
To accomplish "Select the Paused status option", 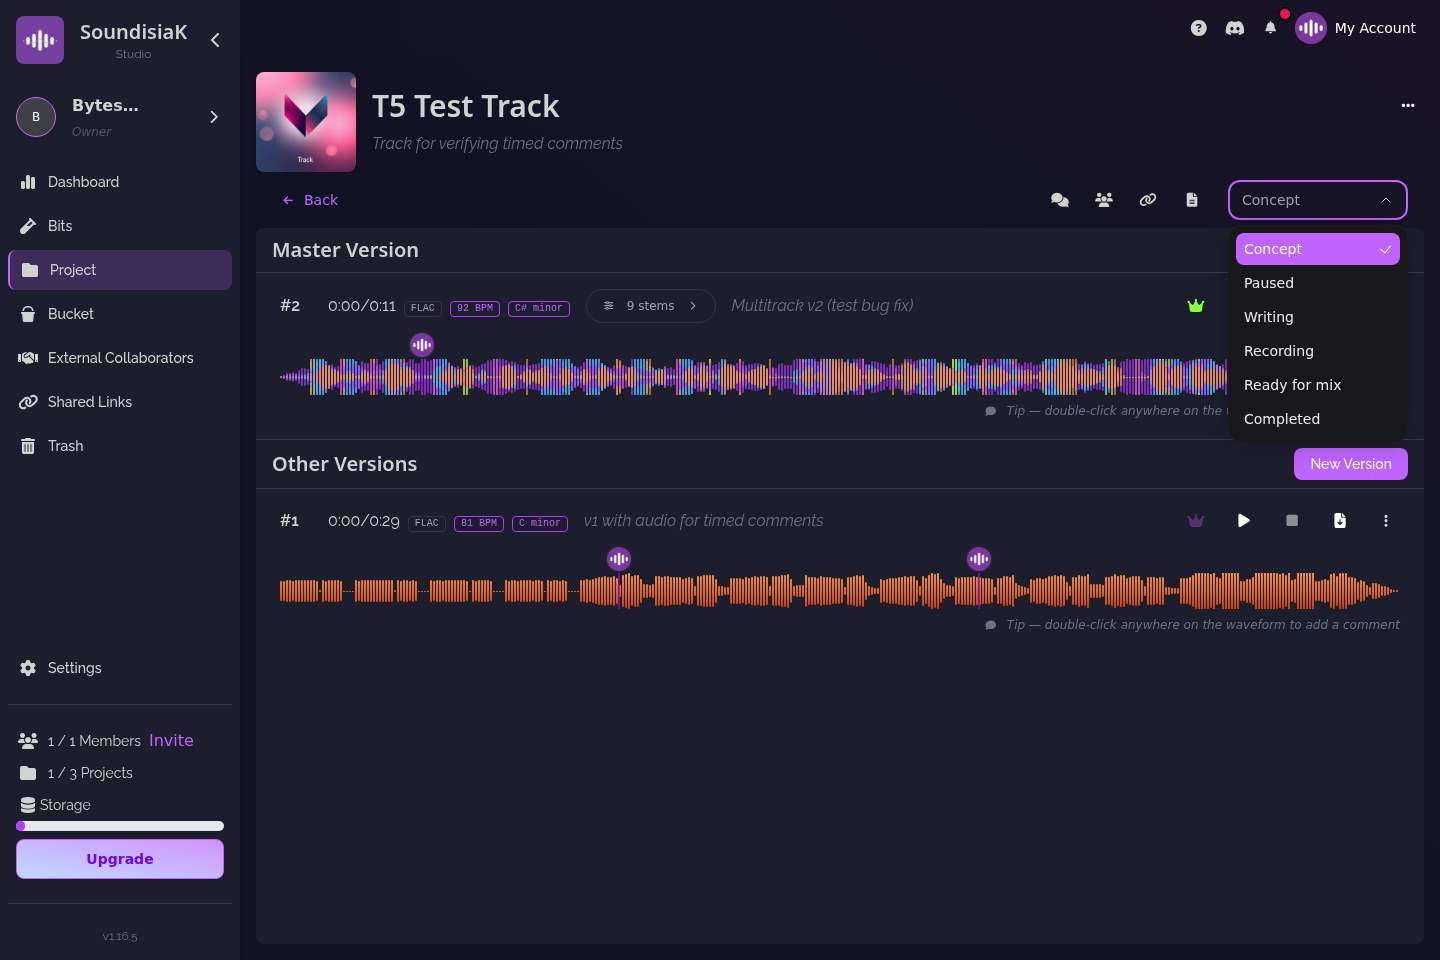I will (1318, 283).
